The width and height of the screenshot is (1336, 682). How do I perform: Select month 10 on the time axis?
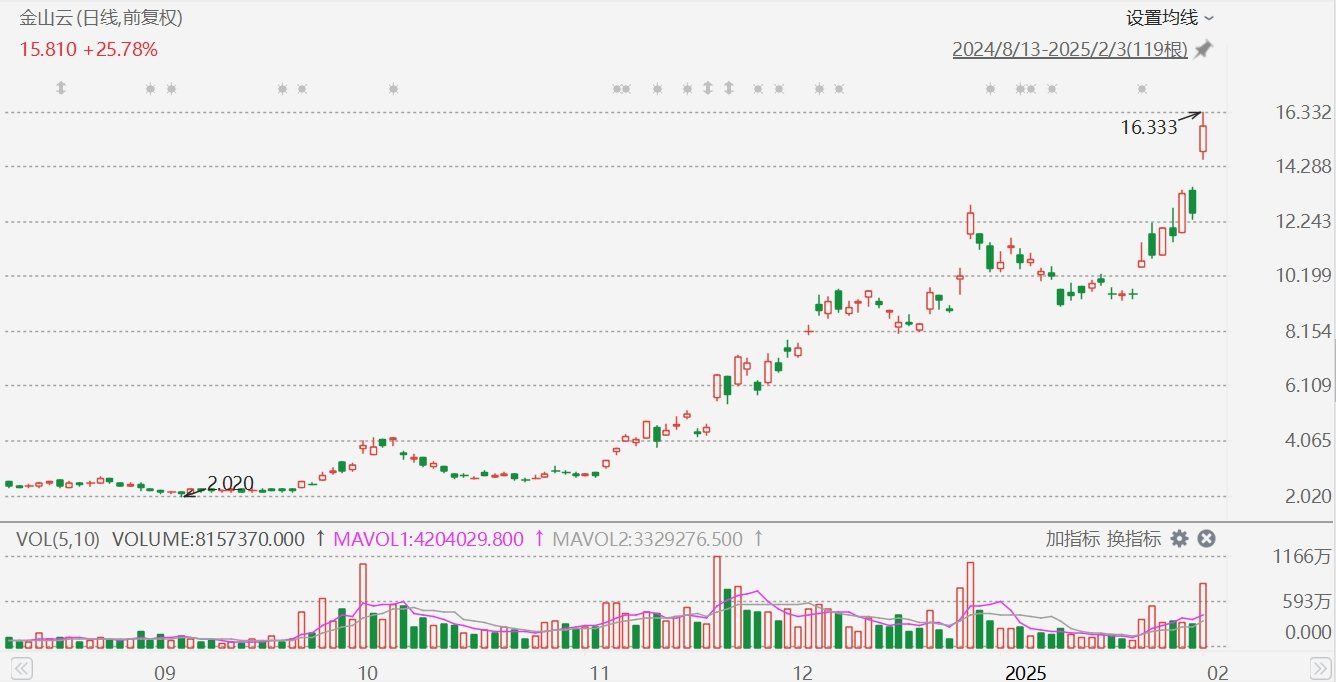[x=366, y=672]
